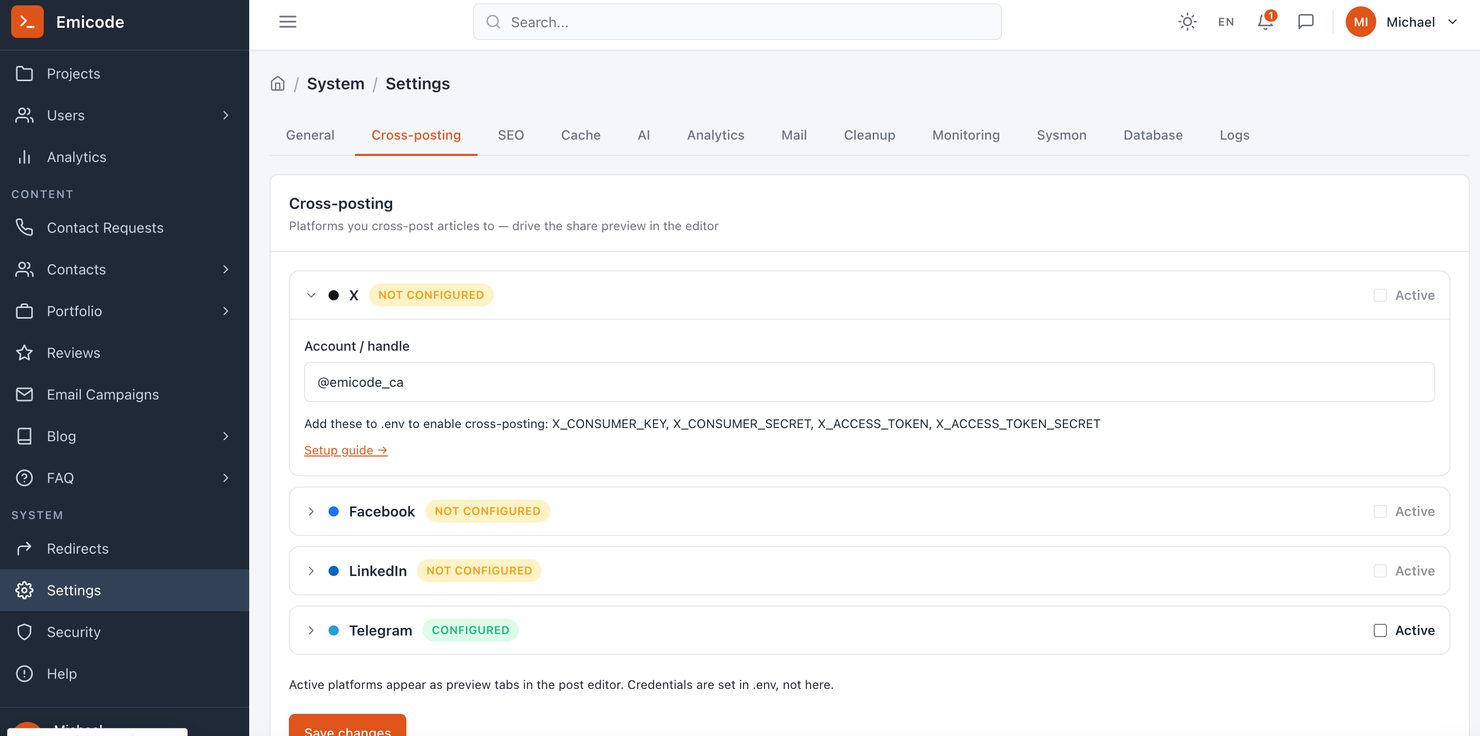Click System in the breadcrumb
The width and height of the screenshot is (1480, 736).
coord(336,84)
